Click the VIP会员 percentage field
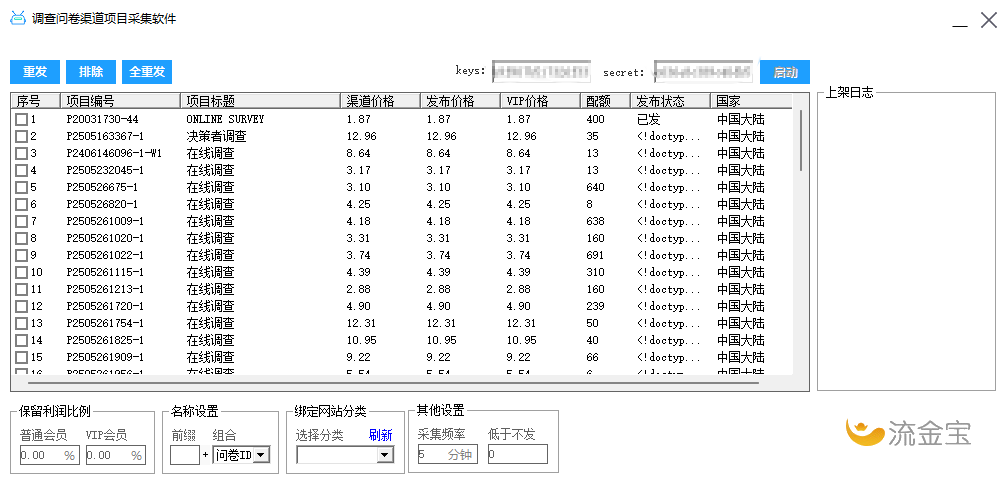The height and width of the screenshot is (483, 1008). pos(116,455)
